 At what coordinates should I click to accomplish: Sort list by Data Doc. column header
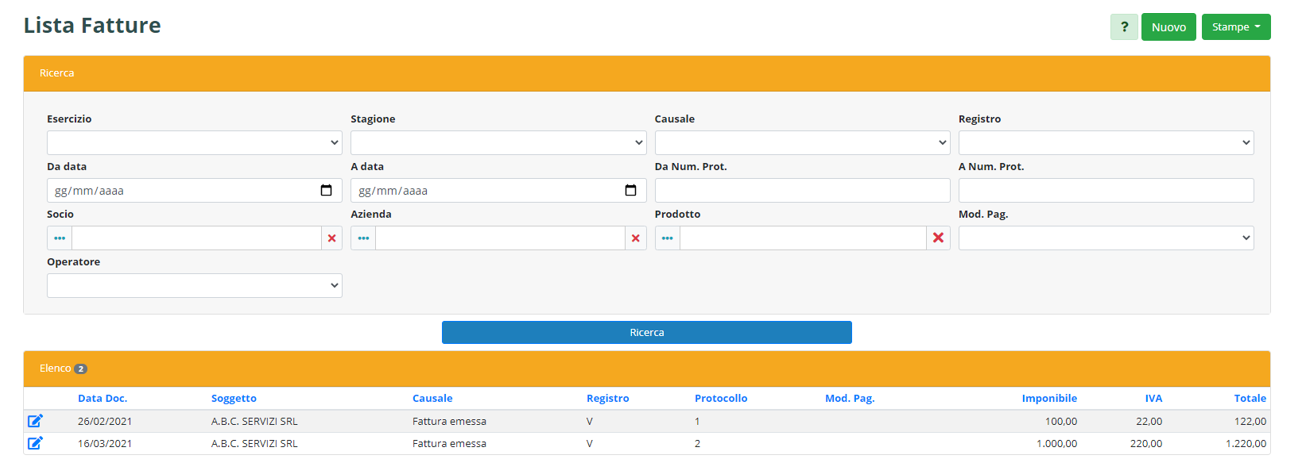[102, 399]
